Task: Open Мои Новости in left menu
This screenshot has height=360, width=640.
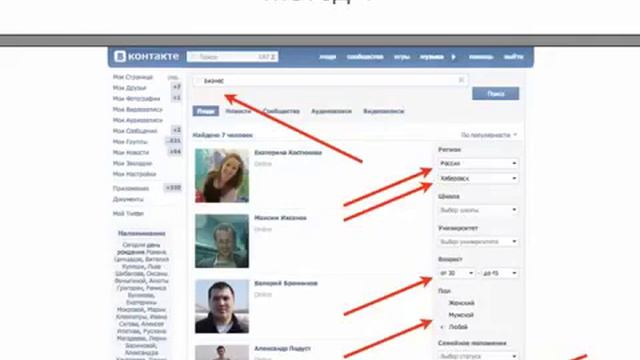Action: click(x=131, y=152)
